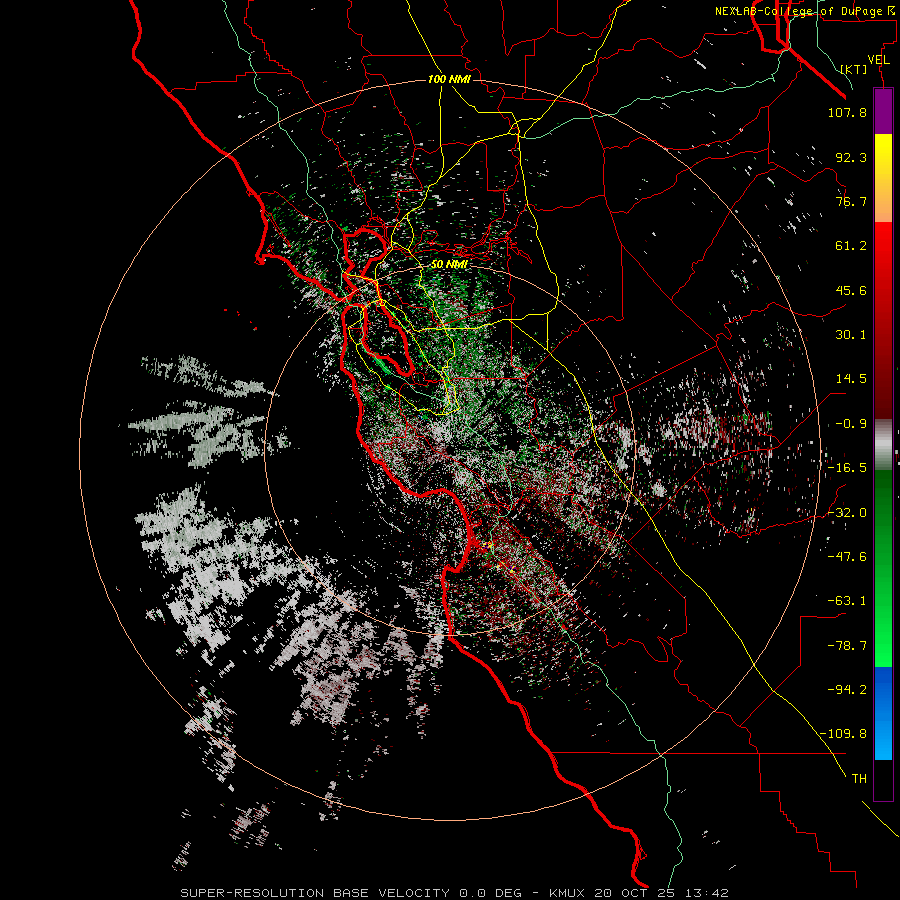900x900 pixels.
Task: Click the -32.0 velocity scale value
Action: (847, 513)
